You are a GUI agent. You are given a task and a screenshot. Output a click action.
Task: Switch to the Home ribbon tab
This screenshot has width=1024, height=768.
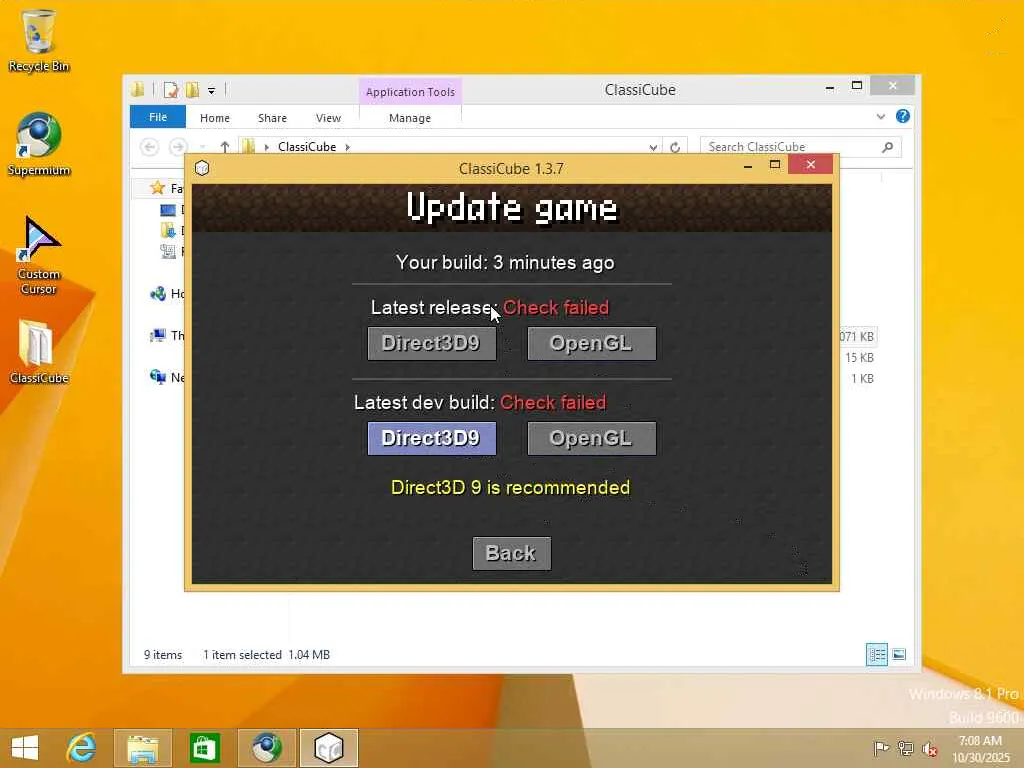click(x=215, y=118)
